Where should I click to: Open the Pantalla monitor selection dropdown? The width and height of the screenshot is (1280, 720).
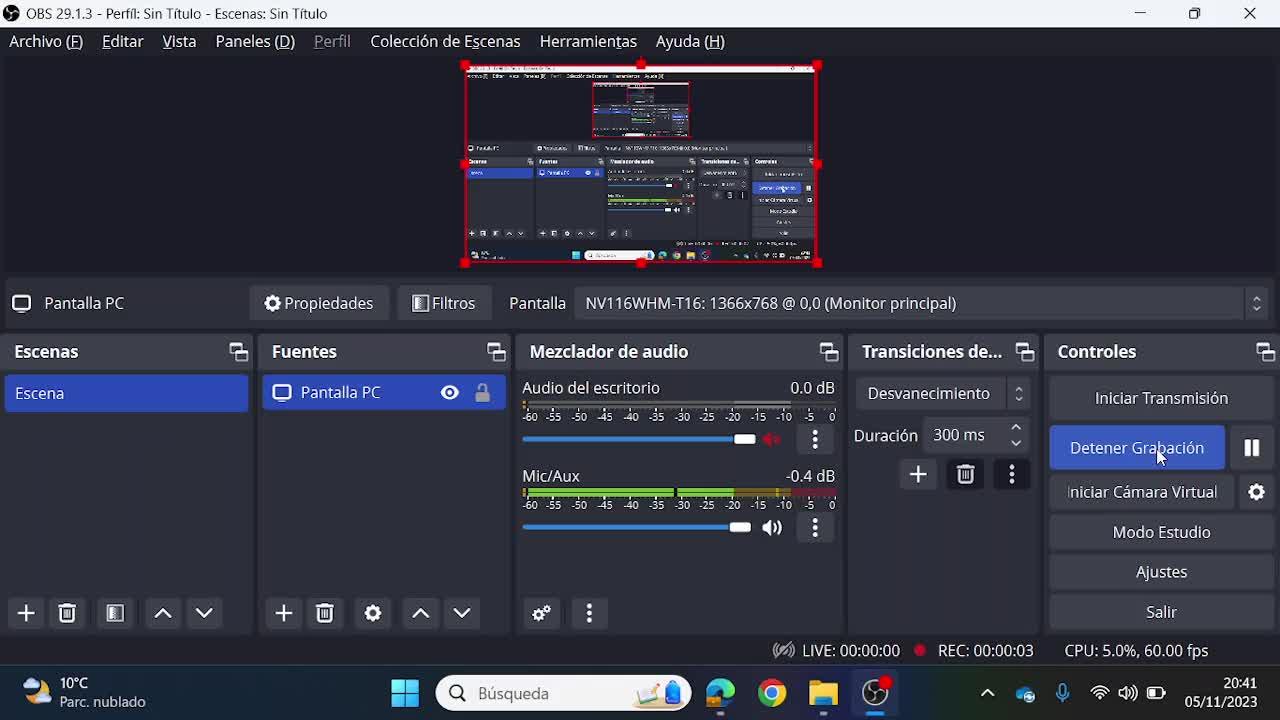click(922, 303)
